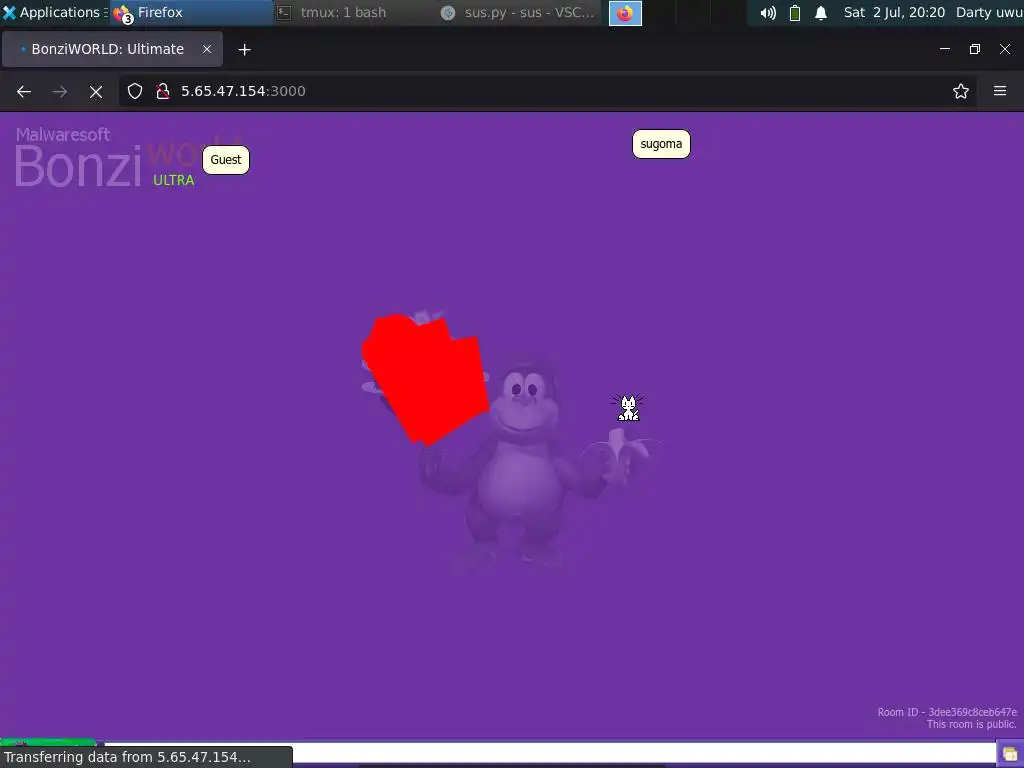Focus the chat message input field
The image size is (1024, 768).
point(549,753)
